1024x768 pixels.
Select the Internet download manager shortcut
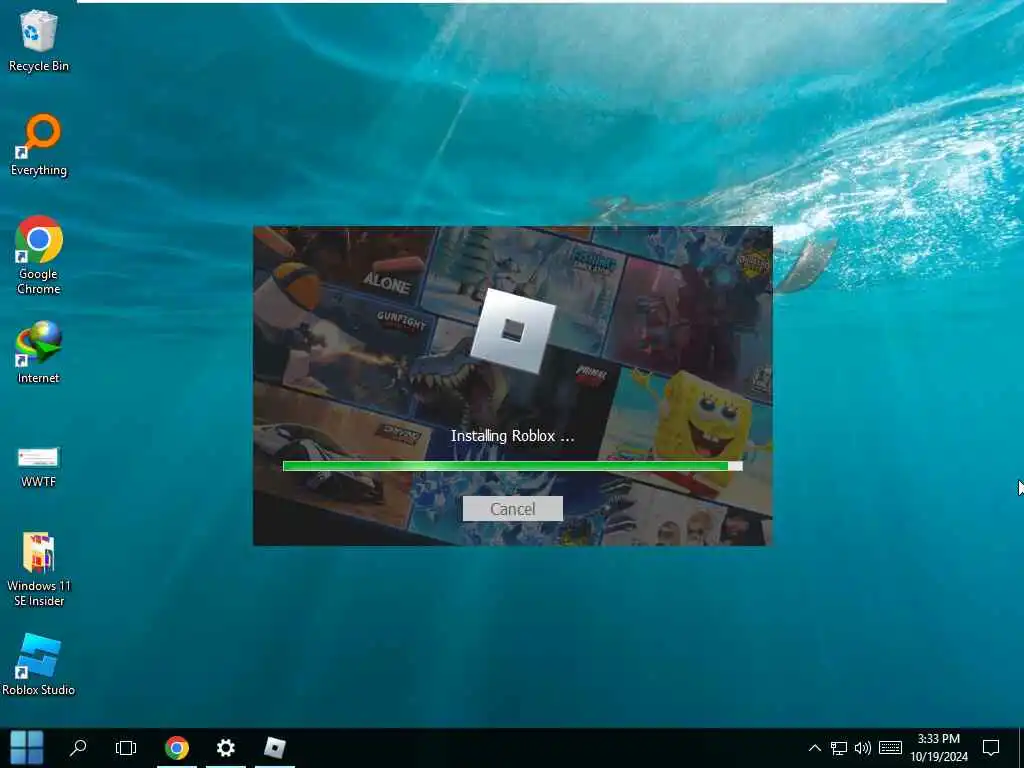(x=39, y=352)
